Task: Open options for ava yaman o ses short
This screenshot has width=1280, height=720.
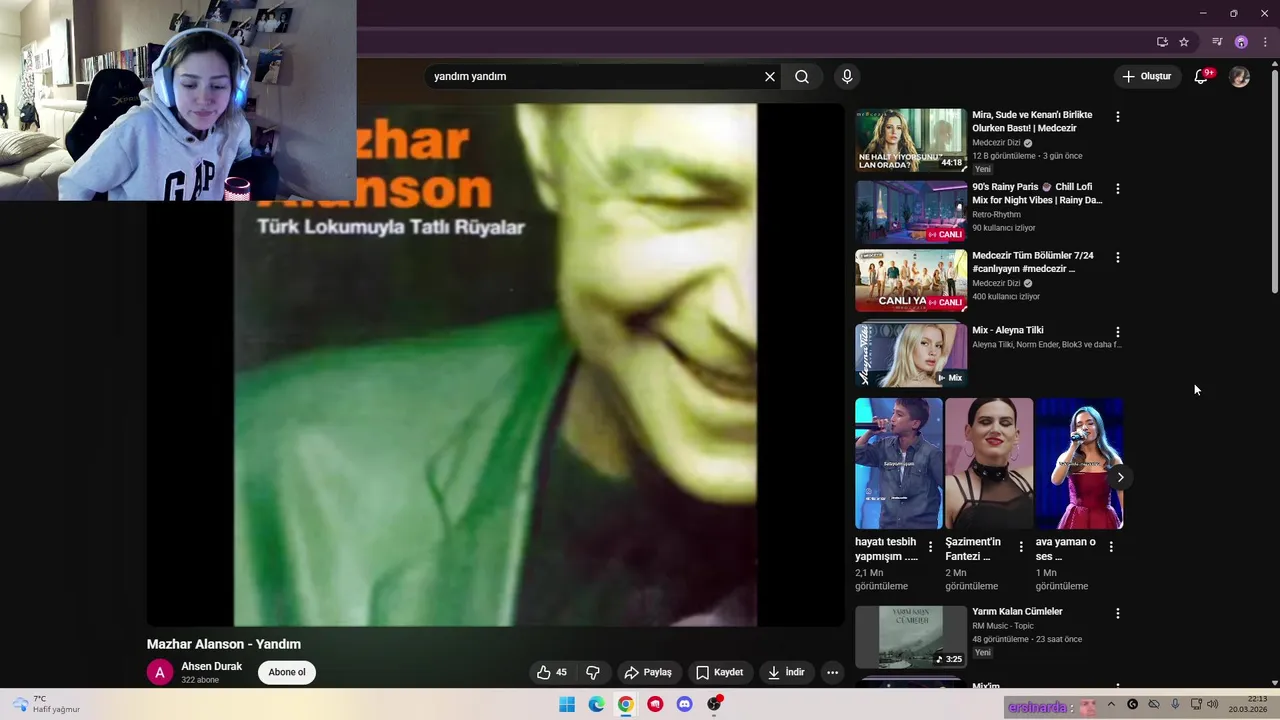Action: point(1111,547)
